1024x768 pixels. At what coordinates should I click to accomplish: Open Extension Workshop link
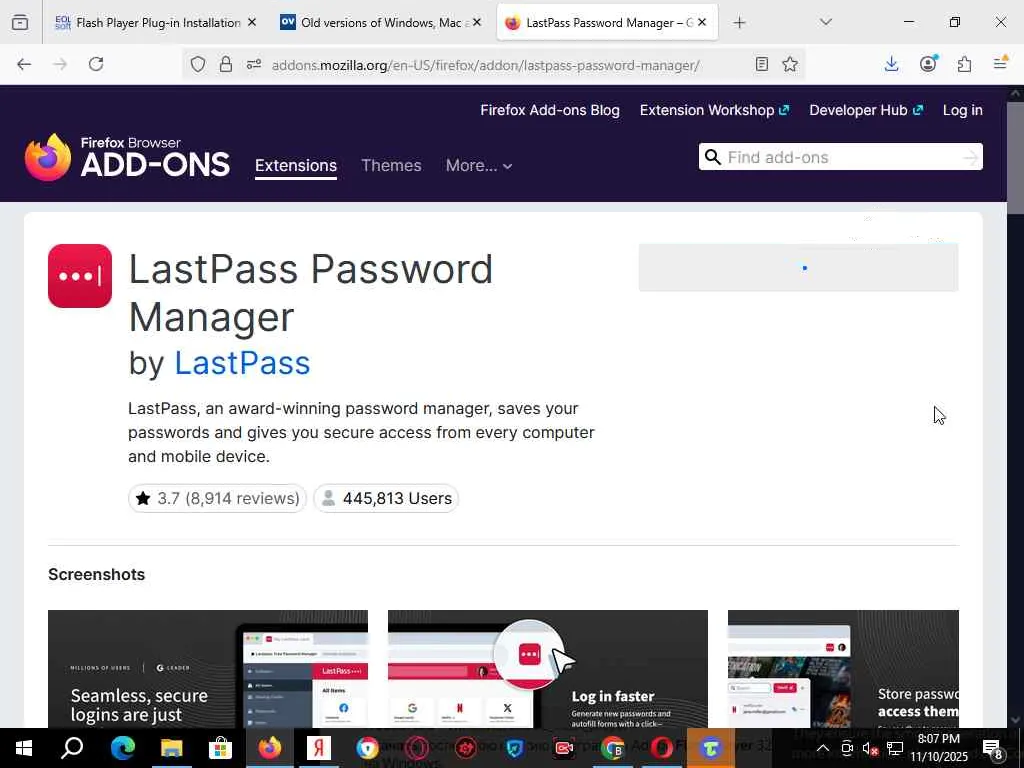point(714,110)
